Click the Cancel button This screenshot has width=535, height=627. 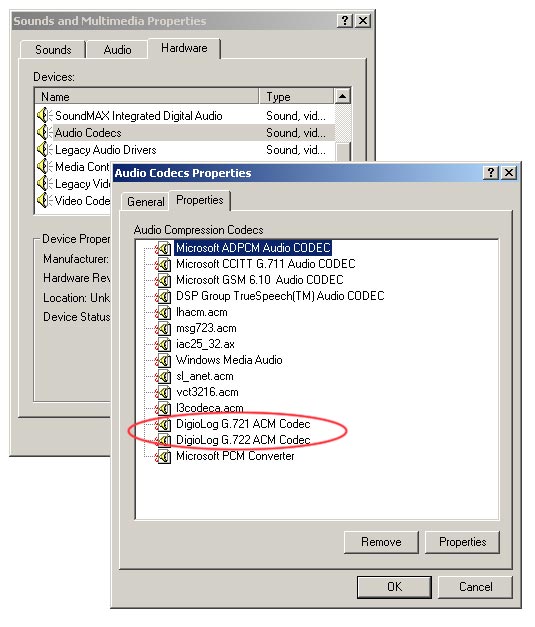tap(475, 587)
